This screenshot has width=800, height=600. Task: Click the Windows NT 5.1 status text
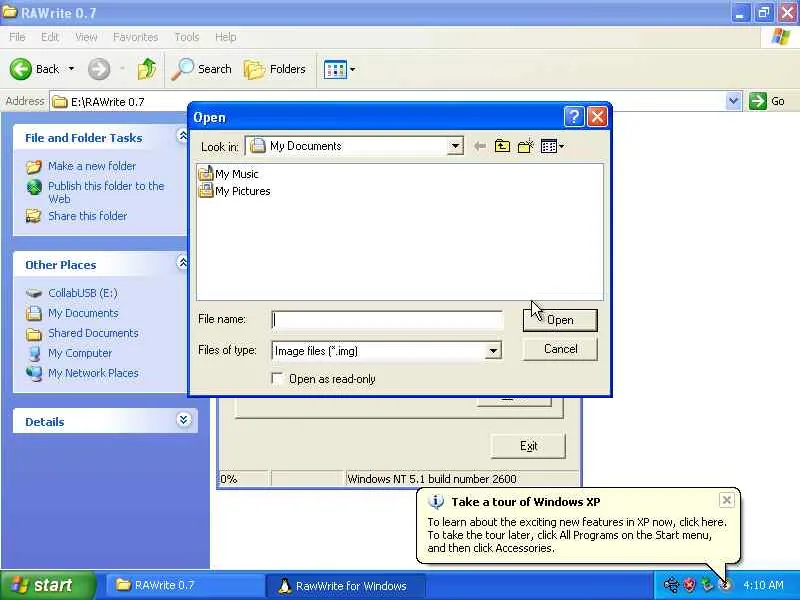click(x=432, y=479)
